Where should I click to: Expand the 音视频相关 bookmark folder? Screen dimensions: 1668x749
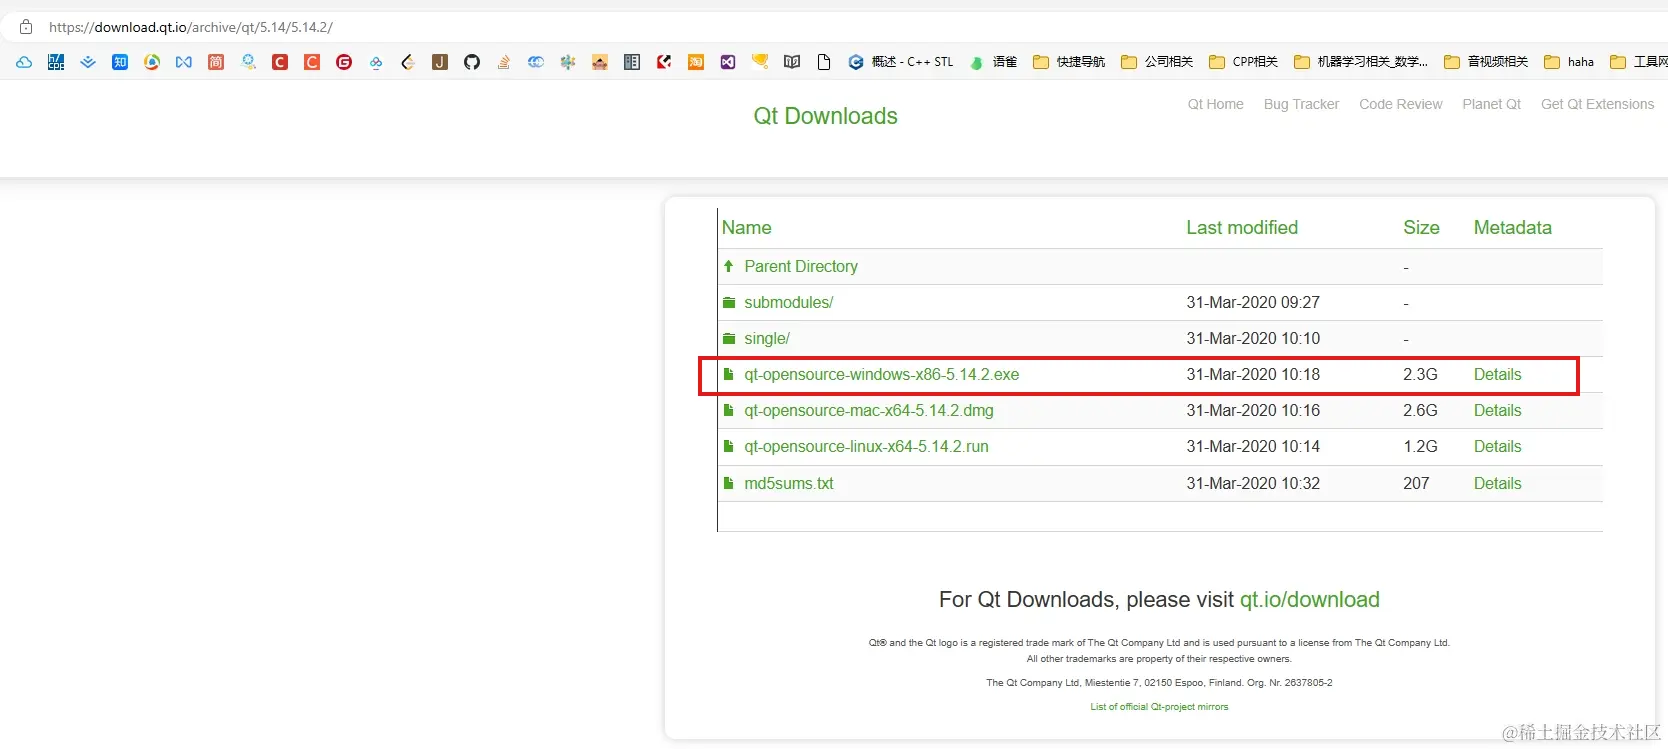[1486, 62]
